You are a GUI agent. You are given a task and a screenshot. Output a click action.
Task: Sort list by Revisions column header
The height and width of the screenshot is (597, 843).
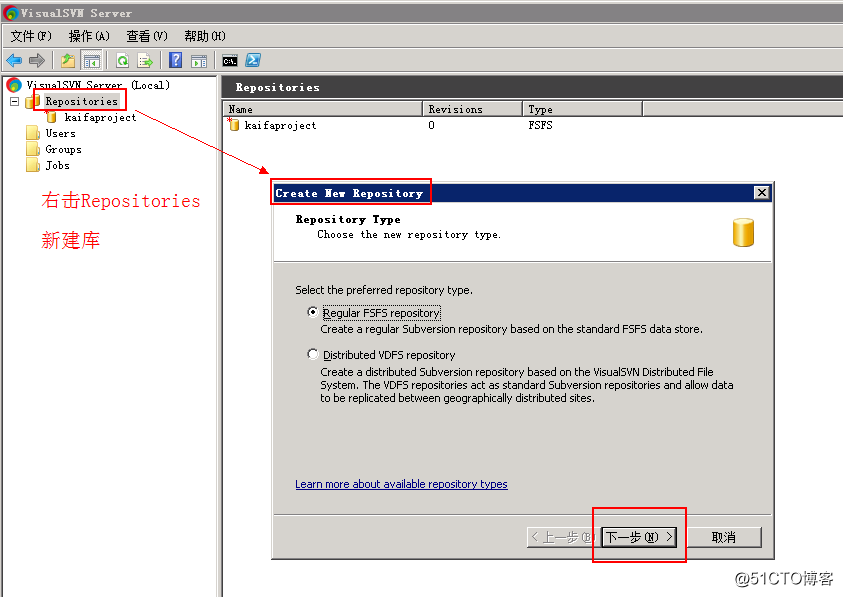click(x=472, y=109)
